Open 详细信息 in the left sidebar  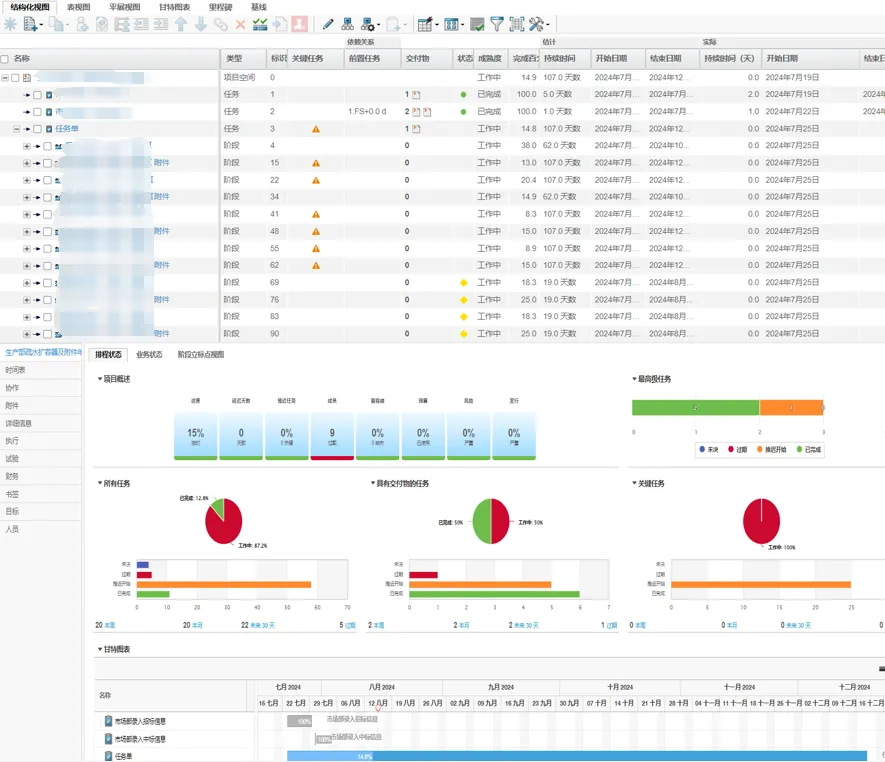(x=20, y=423)
